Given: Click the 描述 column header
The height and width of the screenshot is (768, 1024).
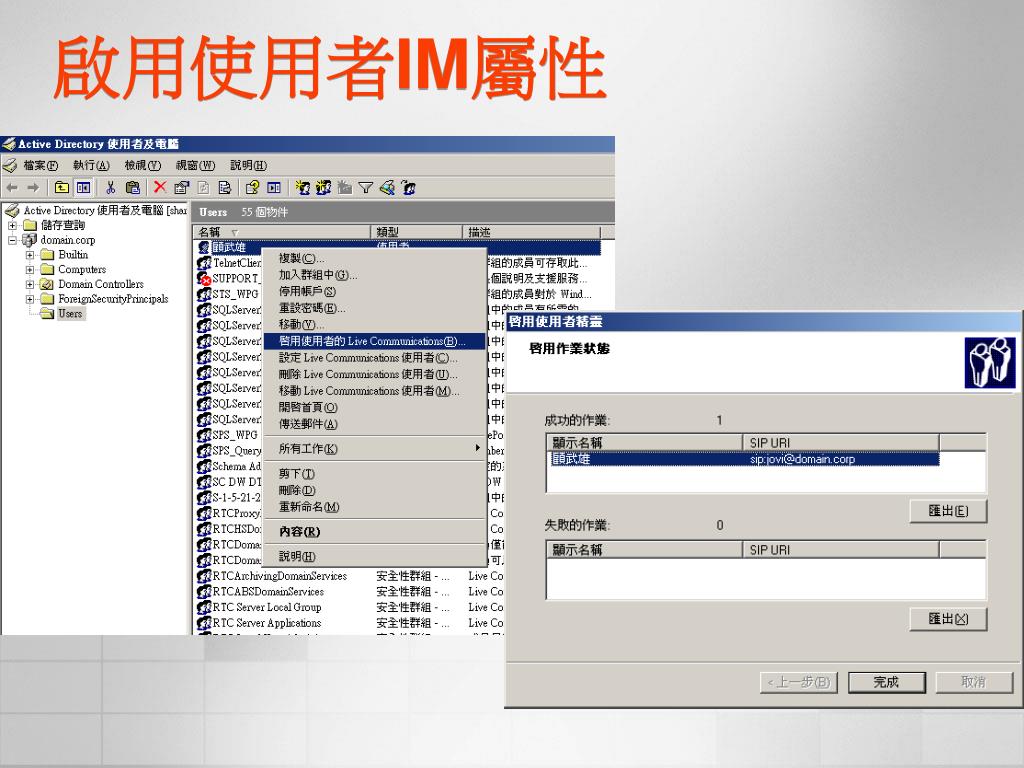Looking at the screenshot, I should point(531,232).
